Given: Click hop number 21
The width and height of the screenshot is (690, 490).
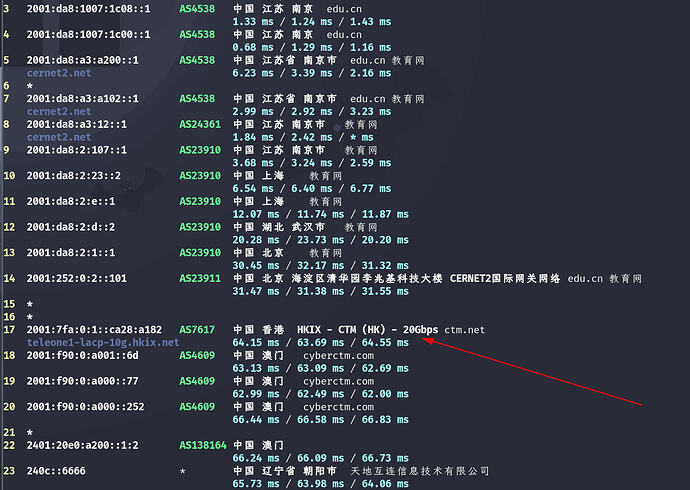Looking at the screenshot, I should 9,433.
